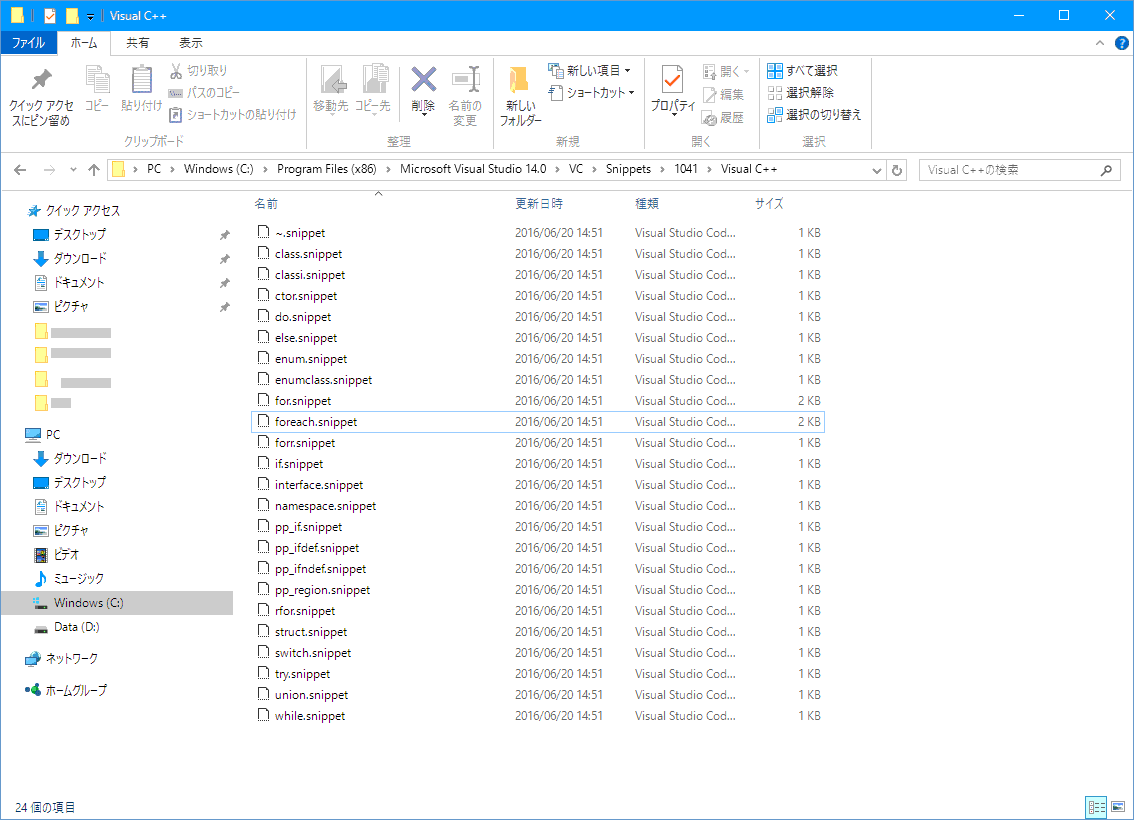Click the 貼り付け clipboard icon

pos(141,79)
